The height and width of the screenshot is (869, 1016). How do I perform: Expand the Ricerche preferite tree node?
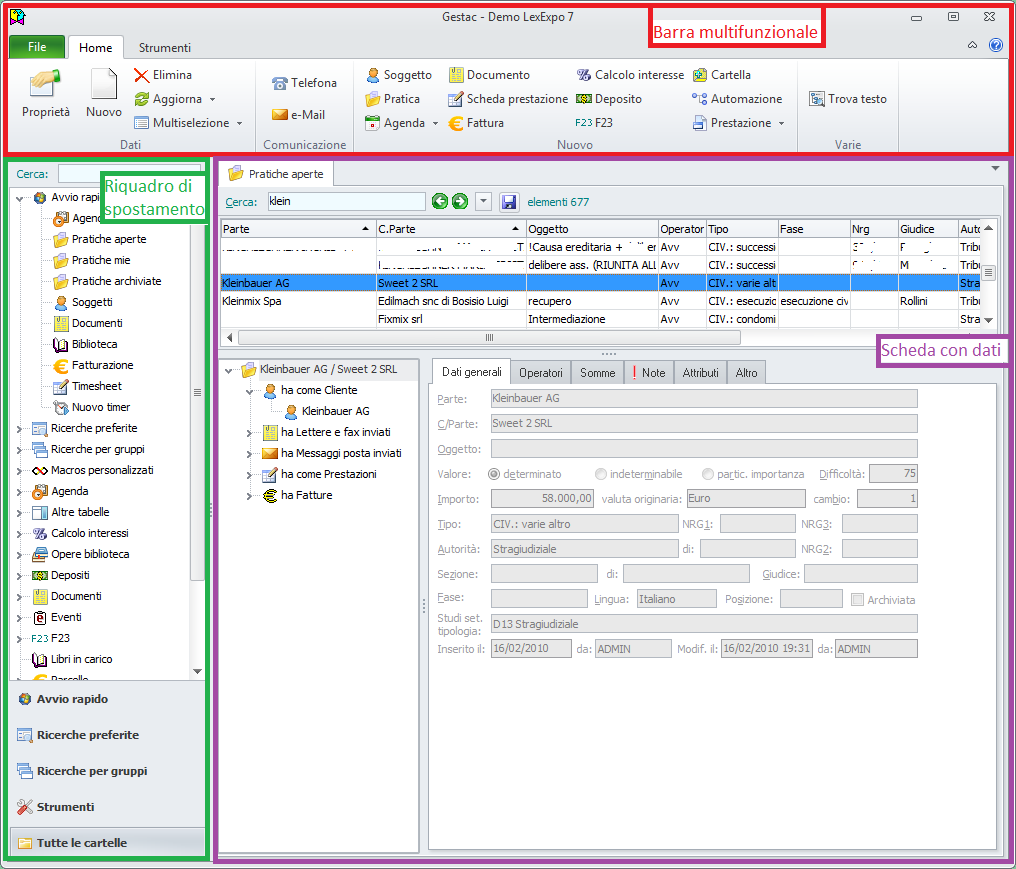coord(19,429)
